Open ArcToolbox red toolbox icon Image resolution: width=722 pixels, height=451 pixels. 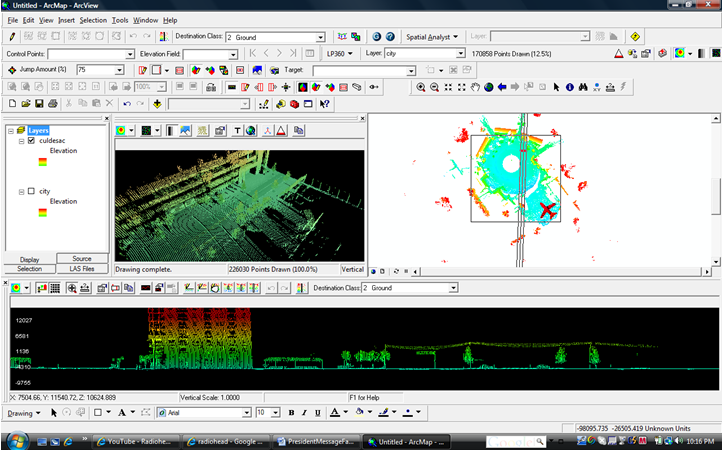(295, 104)
